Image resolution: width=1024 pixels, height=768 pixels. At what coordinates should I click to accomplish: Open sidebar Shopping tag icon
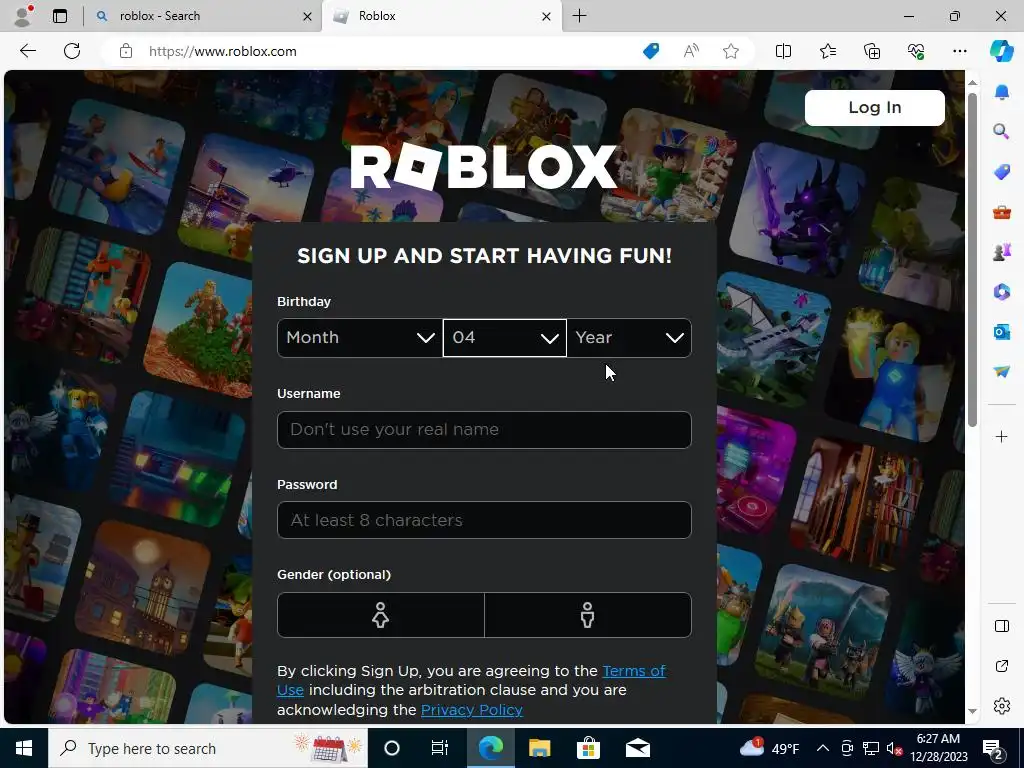point(1002,172)
